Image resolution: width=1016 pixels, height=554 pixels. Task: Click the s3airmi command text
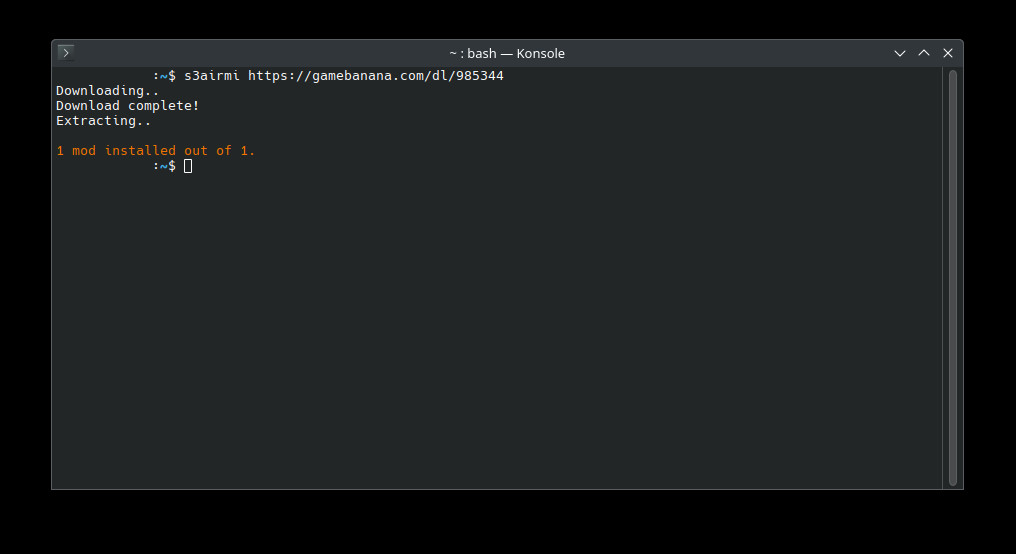click(212, 76)
